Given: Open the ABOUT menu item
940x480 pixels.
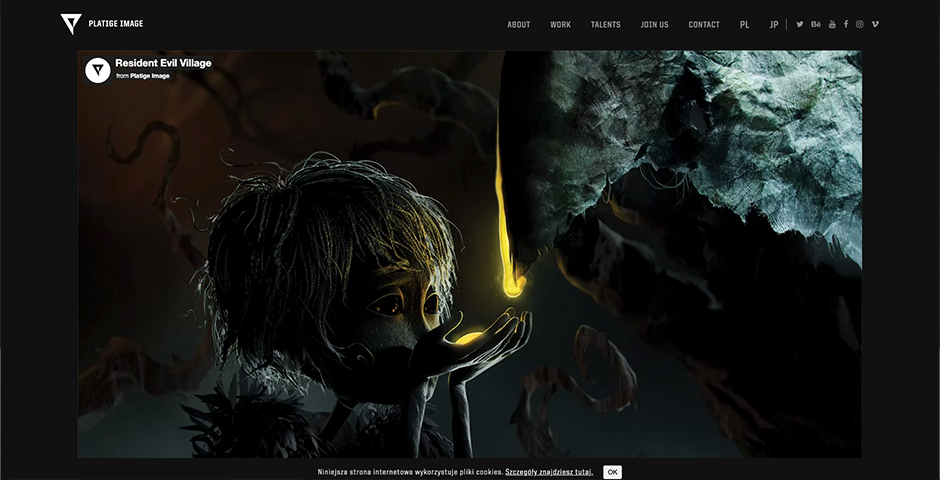Looking at the screenshot, I should point(519,25).
